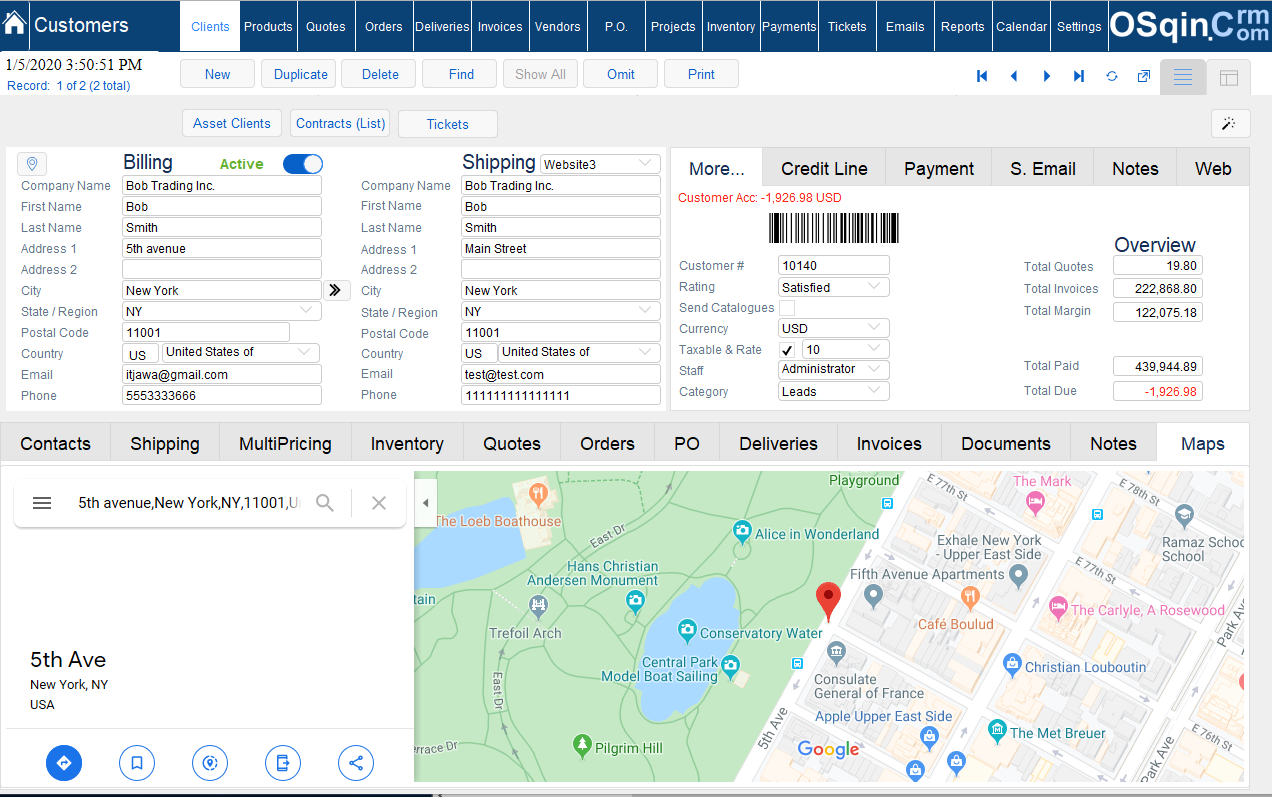Screen dimensions: 1272x797
Task: Click the Find button
Action: [461, 74]
